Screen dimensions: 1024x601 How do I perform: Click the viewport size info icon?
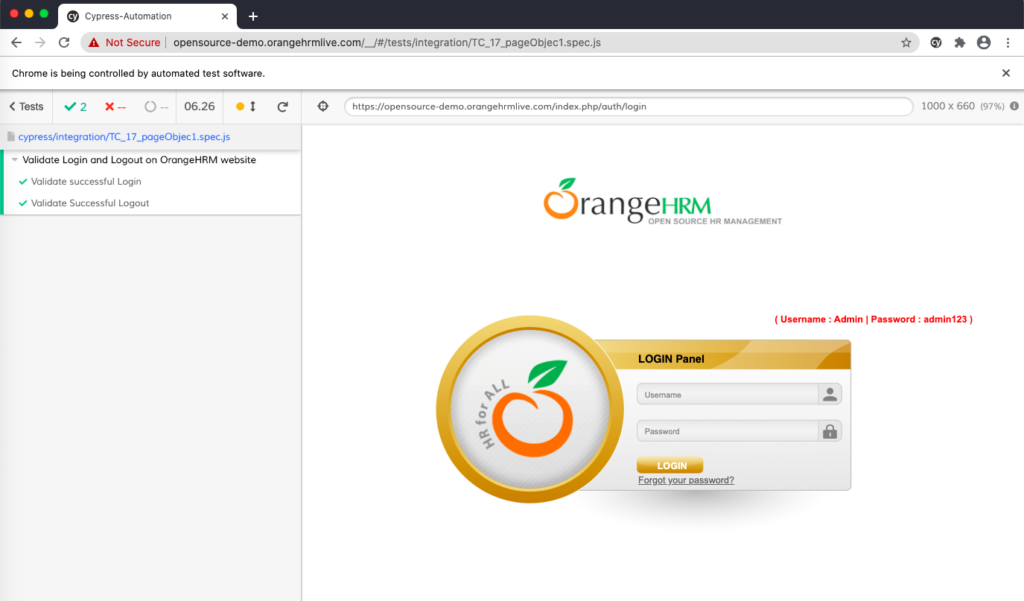point(1016,105)
